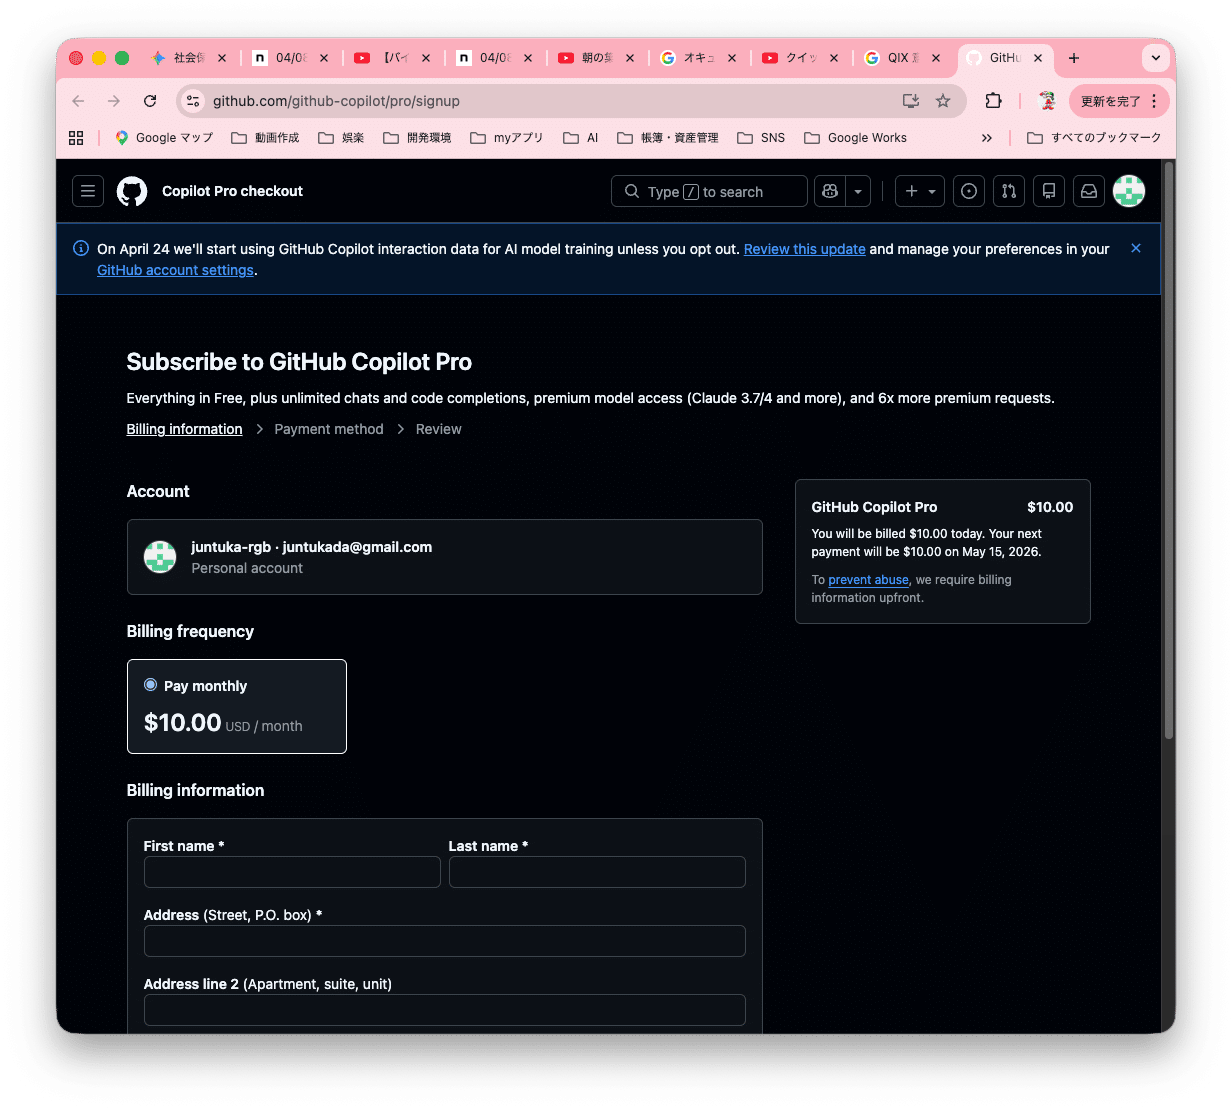This screenshot has width=1232, height=1108.
Task: Open the Repositories icon in GitHub header
Action: click(x=1049, y=191)
